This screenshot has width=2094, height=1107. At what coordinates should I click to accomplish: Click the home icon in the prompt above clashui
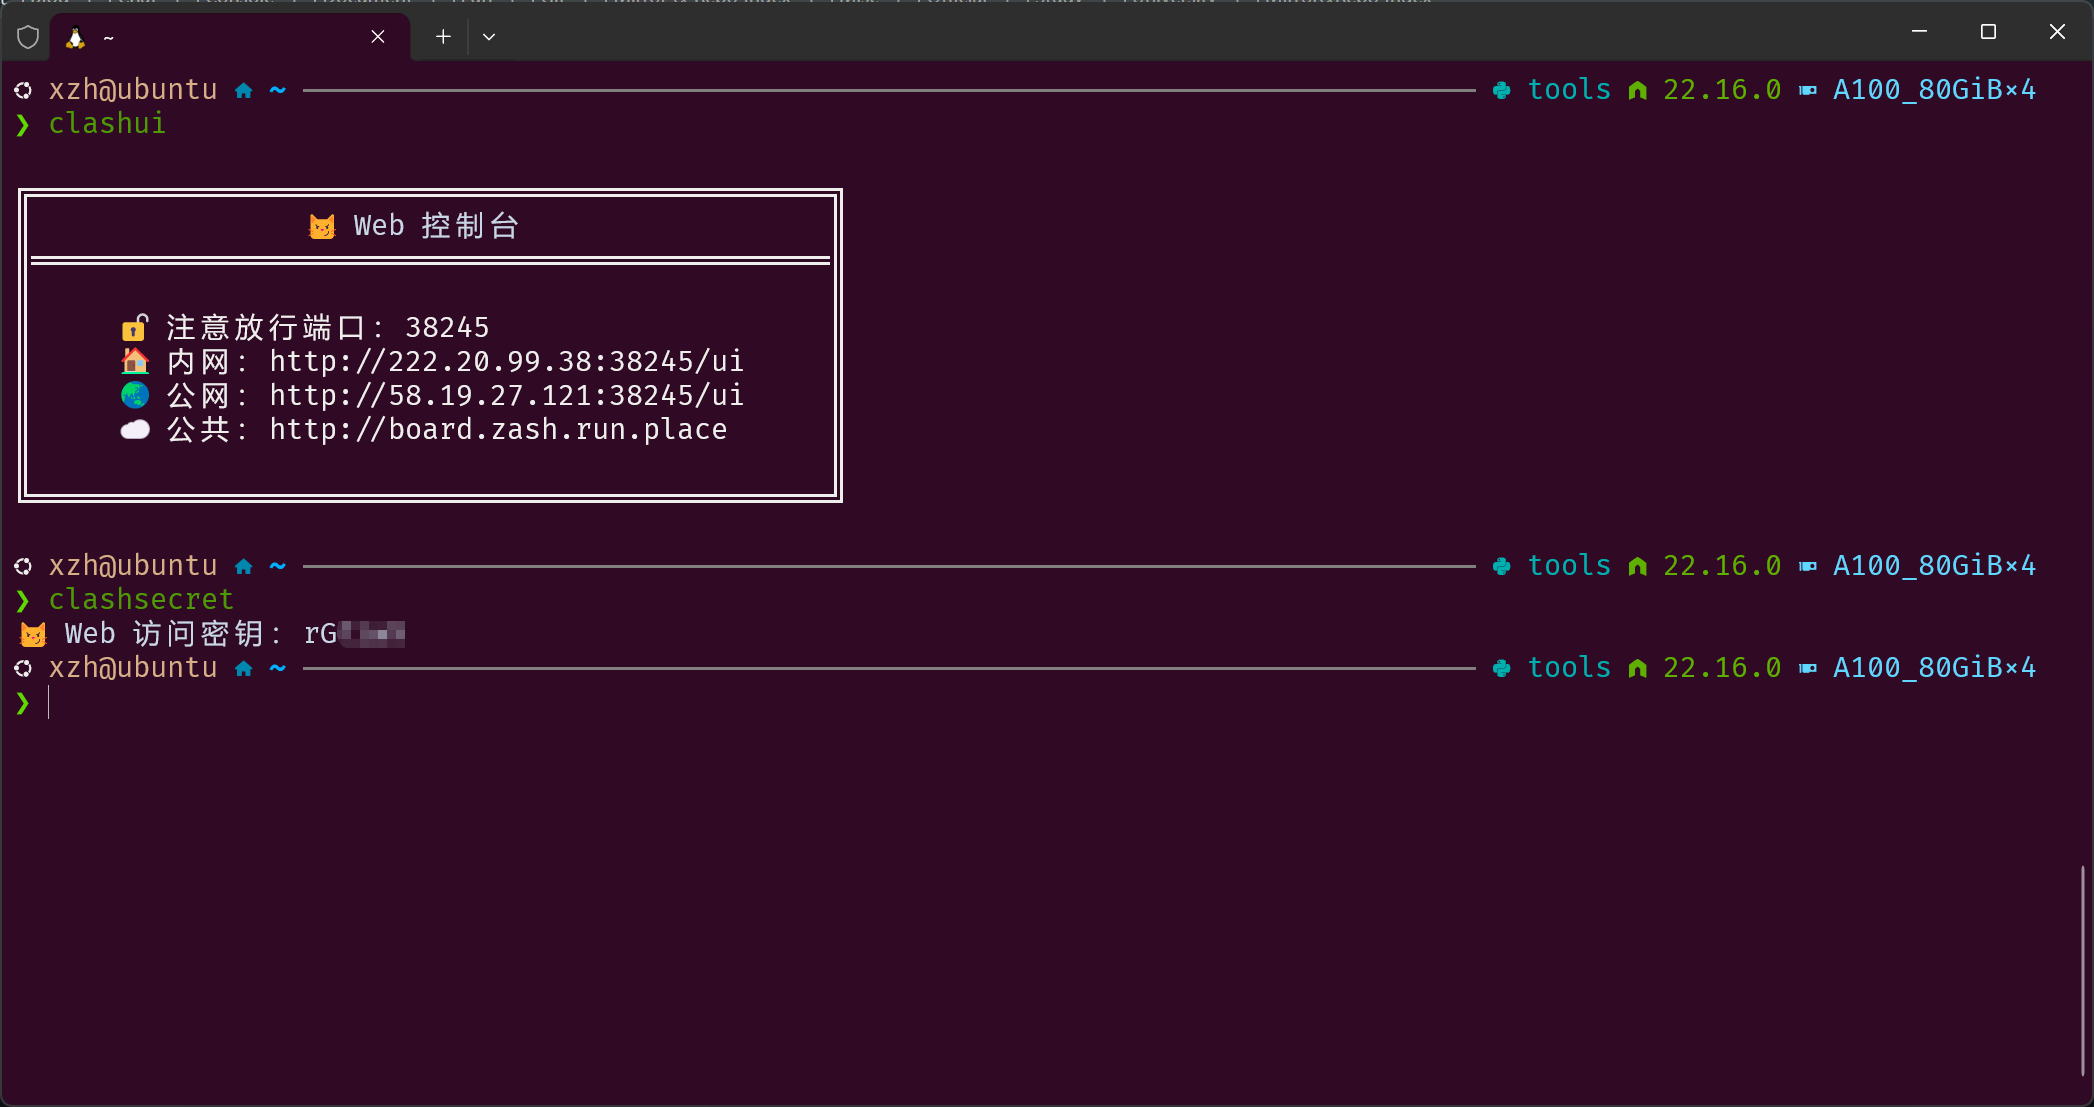(244, 91)
